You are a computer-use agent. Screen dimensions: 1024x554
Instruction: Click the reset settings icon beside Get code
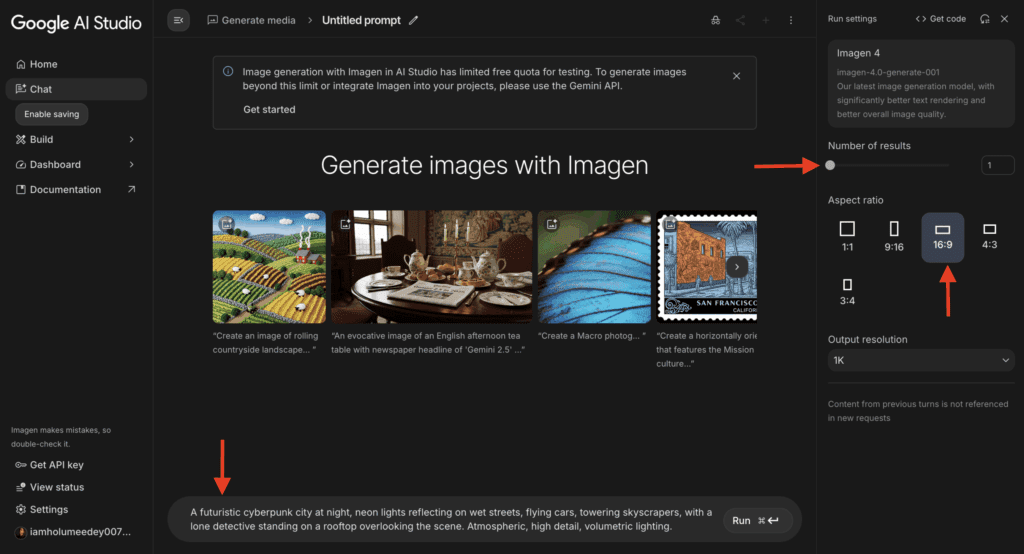[x=985, y=19]
